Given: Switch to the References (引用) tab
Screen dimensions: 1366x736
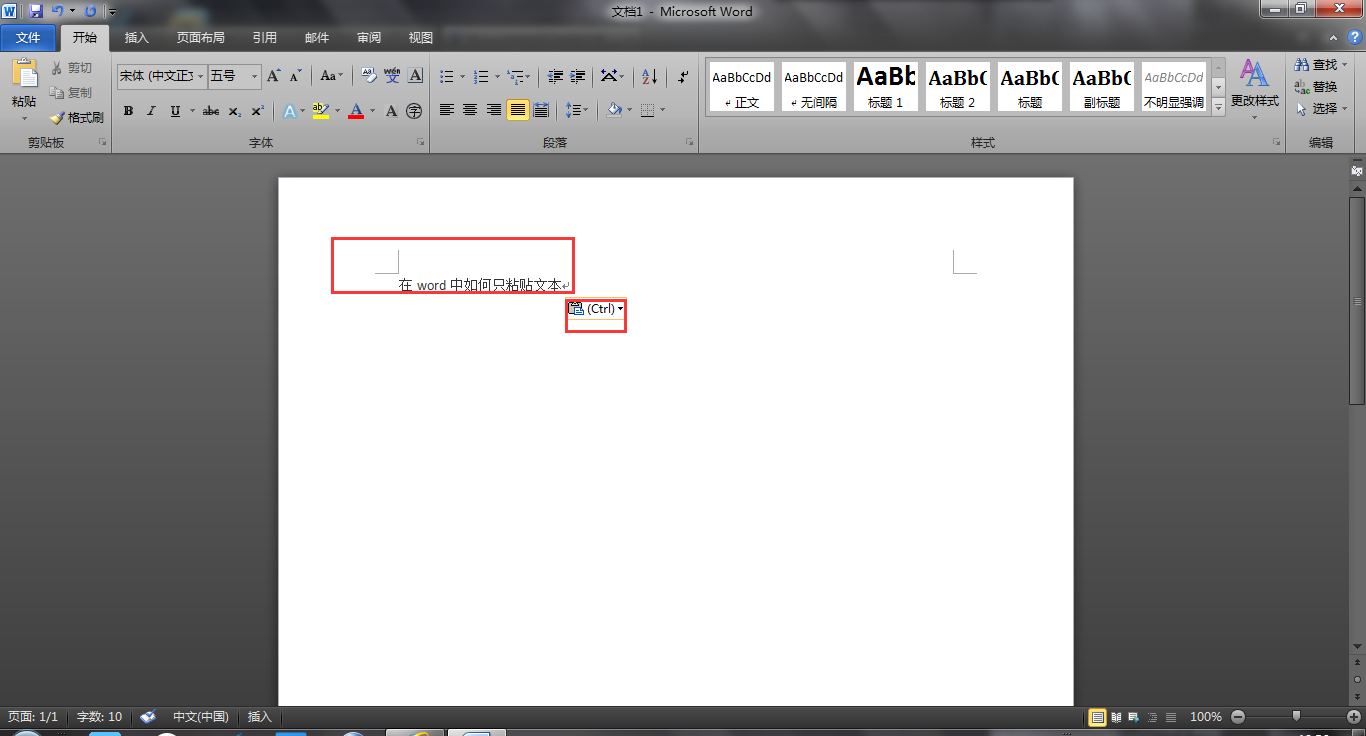Looking at the screenshot, I should click(264, 38).
